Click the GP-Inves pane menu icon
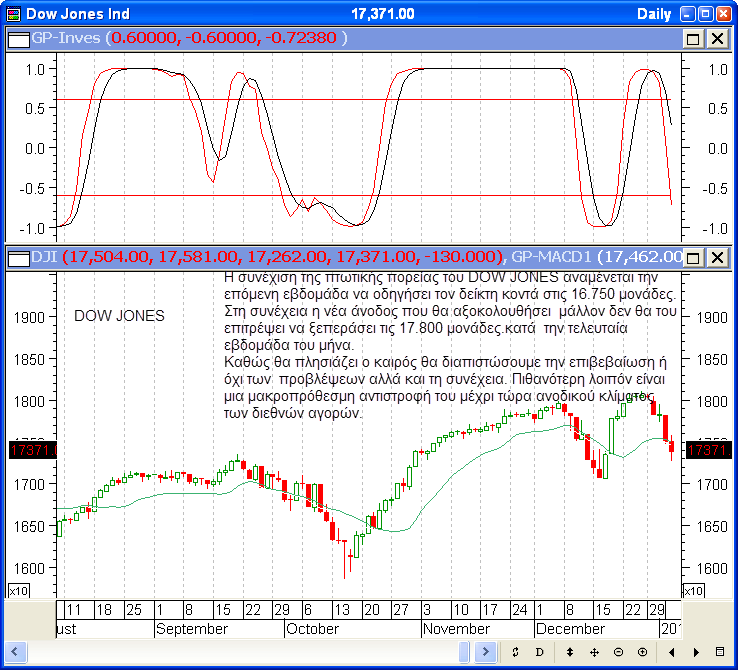Screen dimensions: 738x670 (x=19, y=39)
